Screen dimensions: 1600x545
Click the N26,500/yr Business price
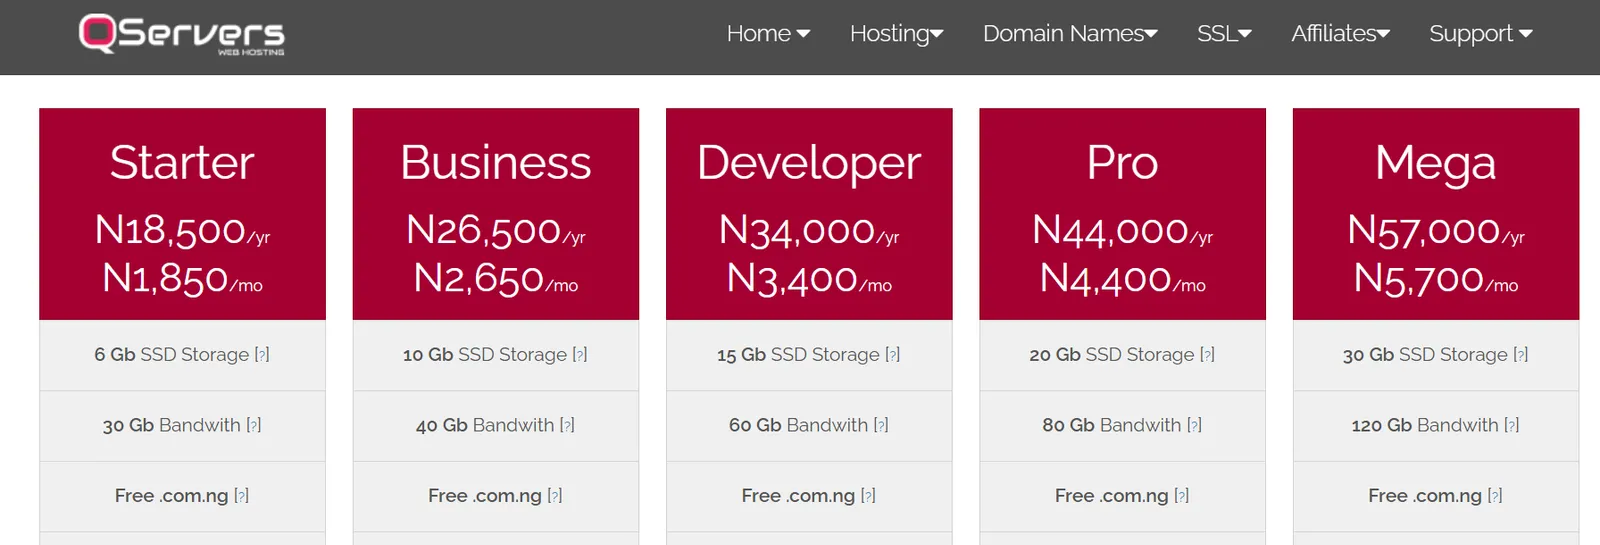[496, 231]
